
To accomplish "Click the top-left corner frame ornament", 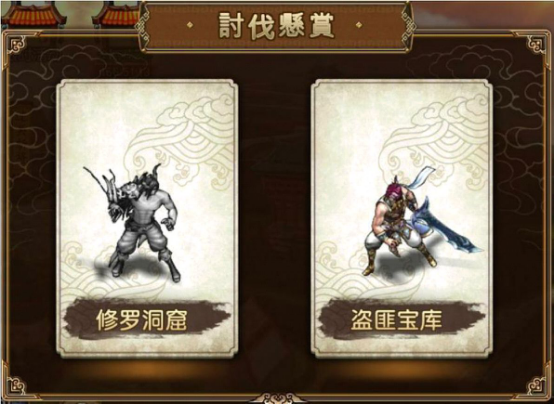I will point(17,44).
